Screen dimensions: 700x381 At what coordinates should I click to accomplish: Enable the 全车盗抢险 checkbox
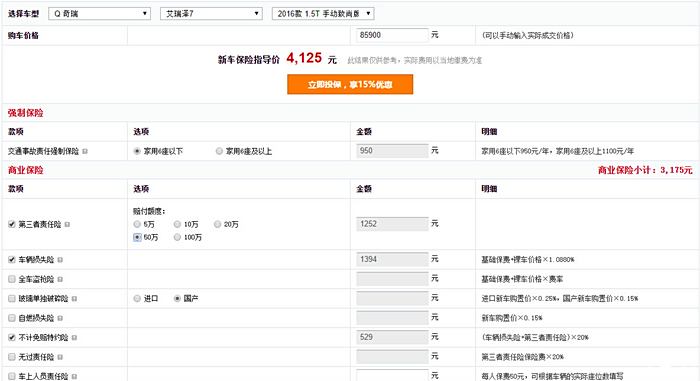click(x=12, y=279)
